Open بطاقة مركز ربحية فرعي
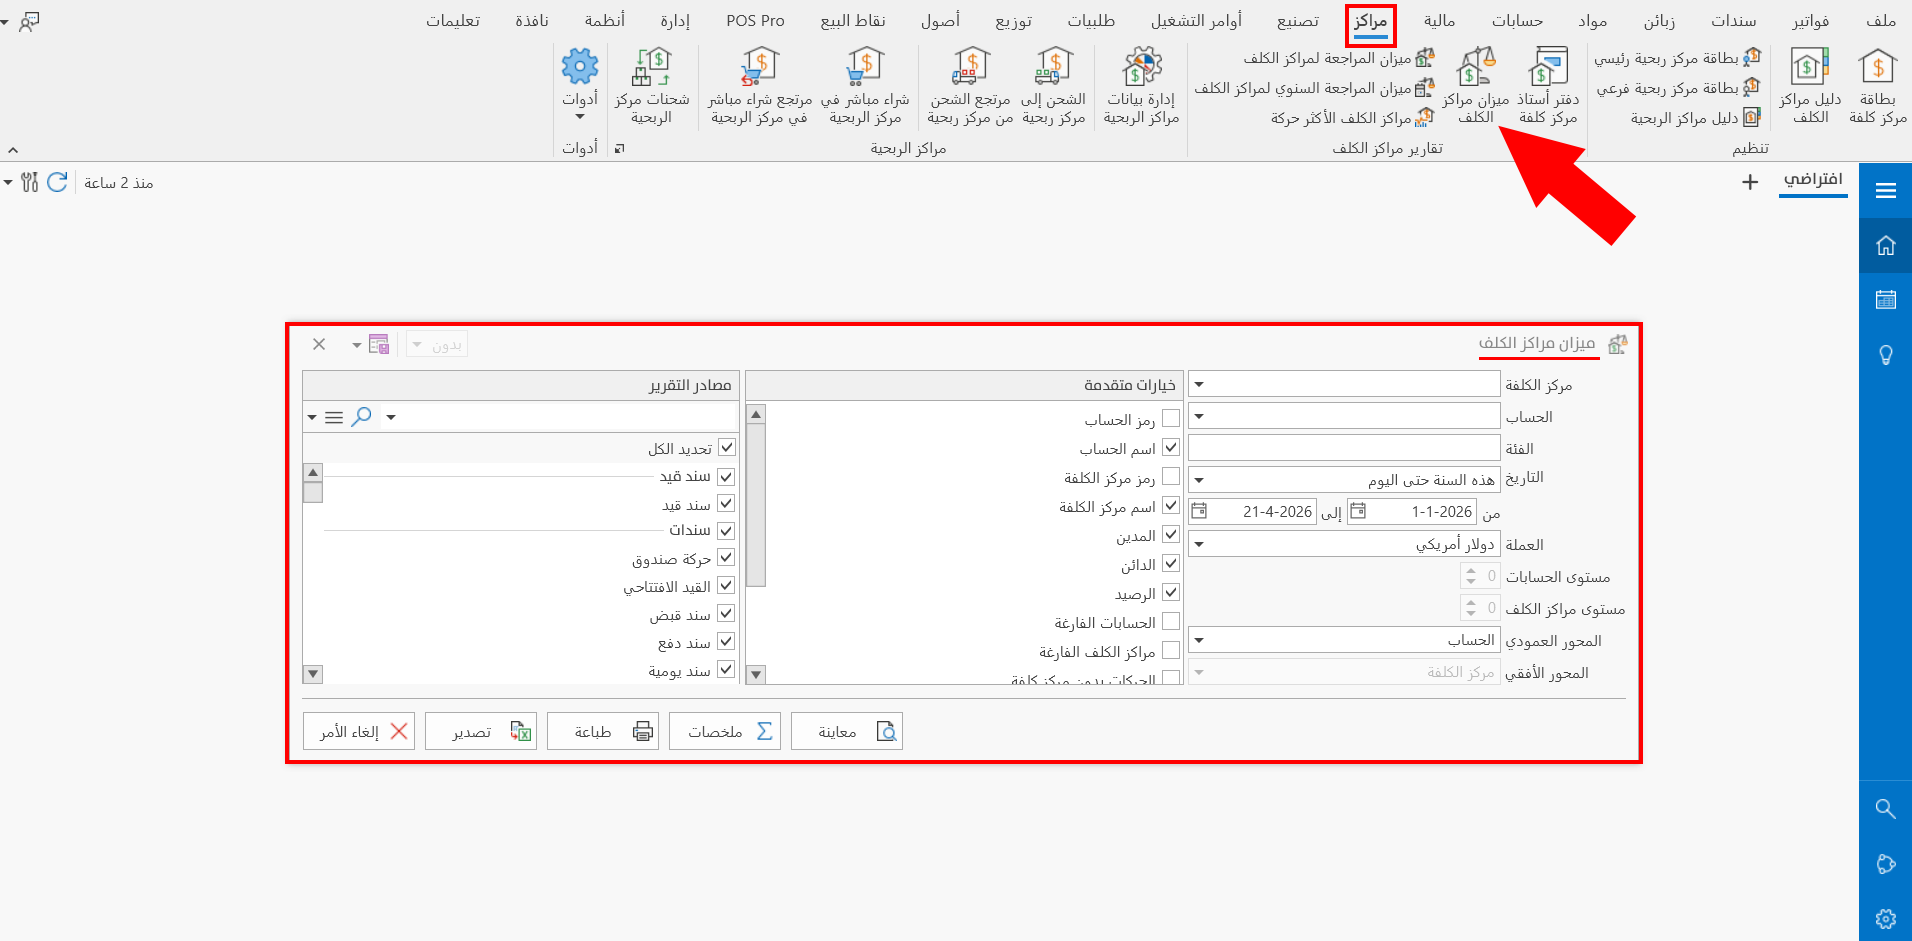Image resolution: width=1912 pixels, height=941 pixels. click(1678, 88)
